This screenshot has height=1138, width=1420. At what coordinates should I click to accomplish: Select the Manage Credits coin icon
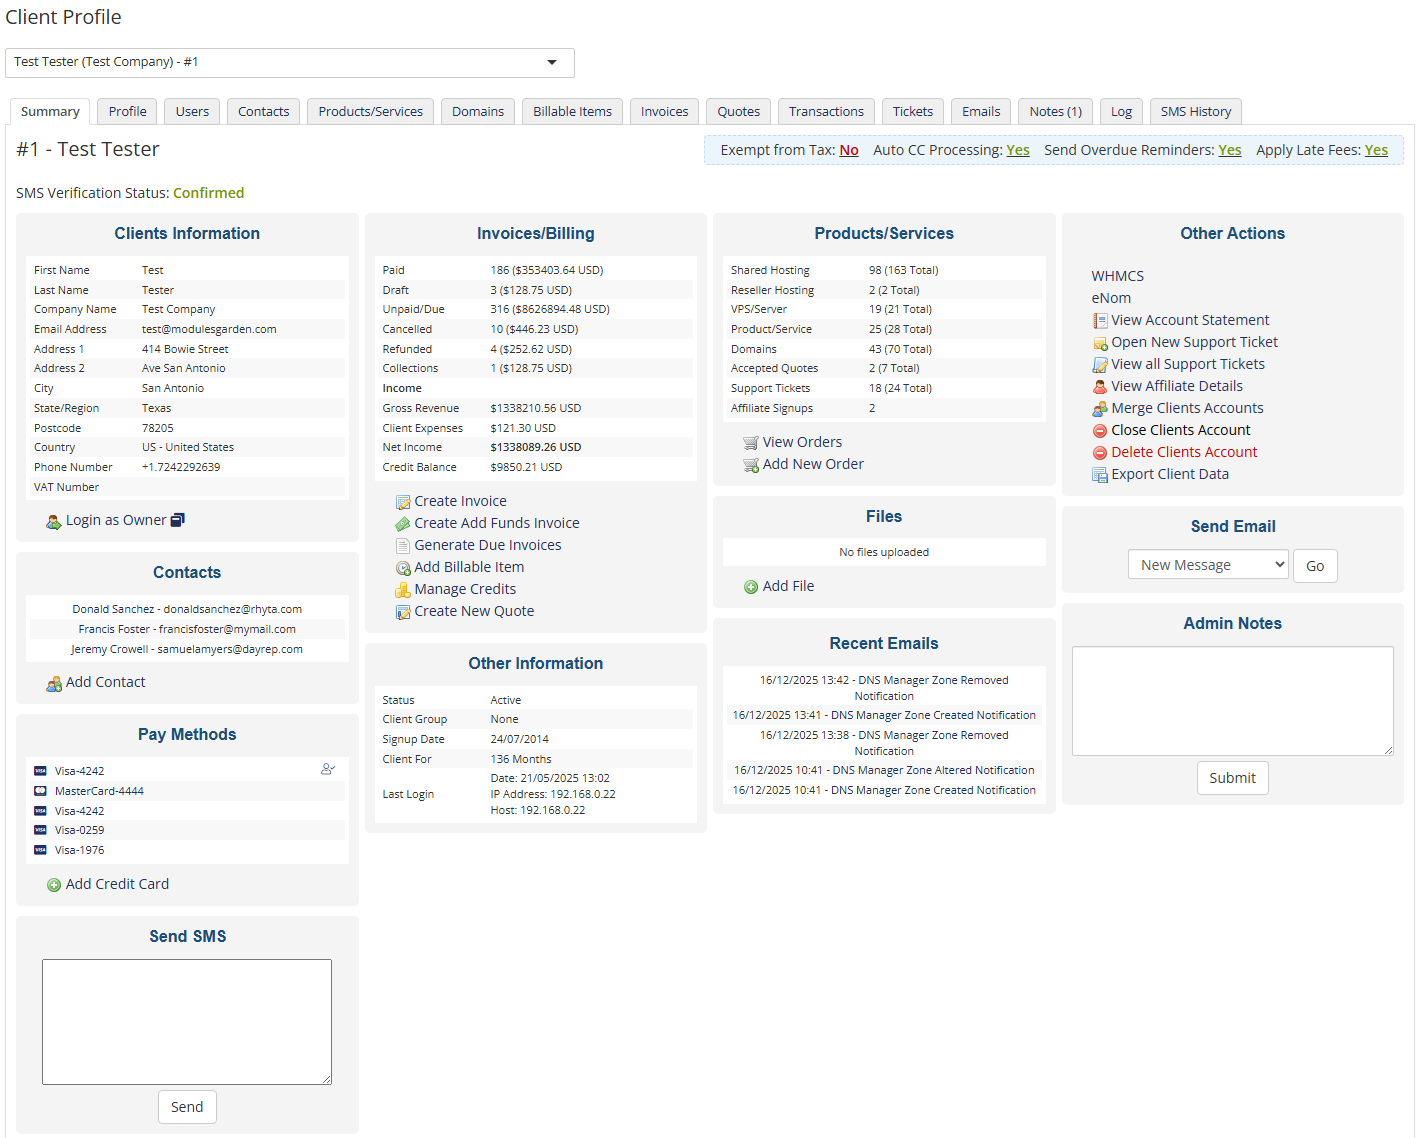click(403, 589)
